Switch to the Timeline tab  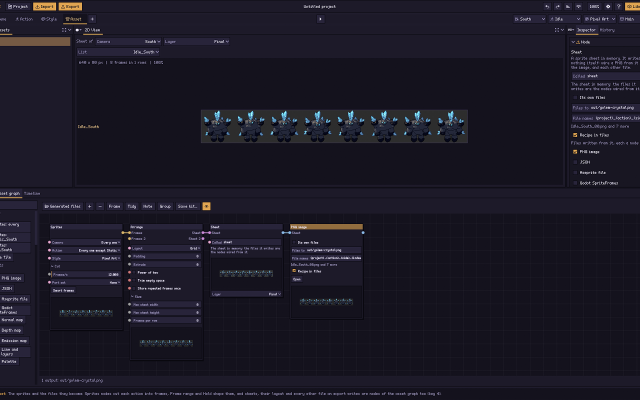[32, 193]
